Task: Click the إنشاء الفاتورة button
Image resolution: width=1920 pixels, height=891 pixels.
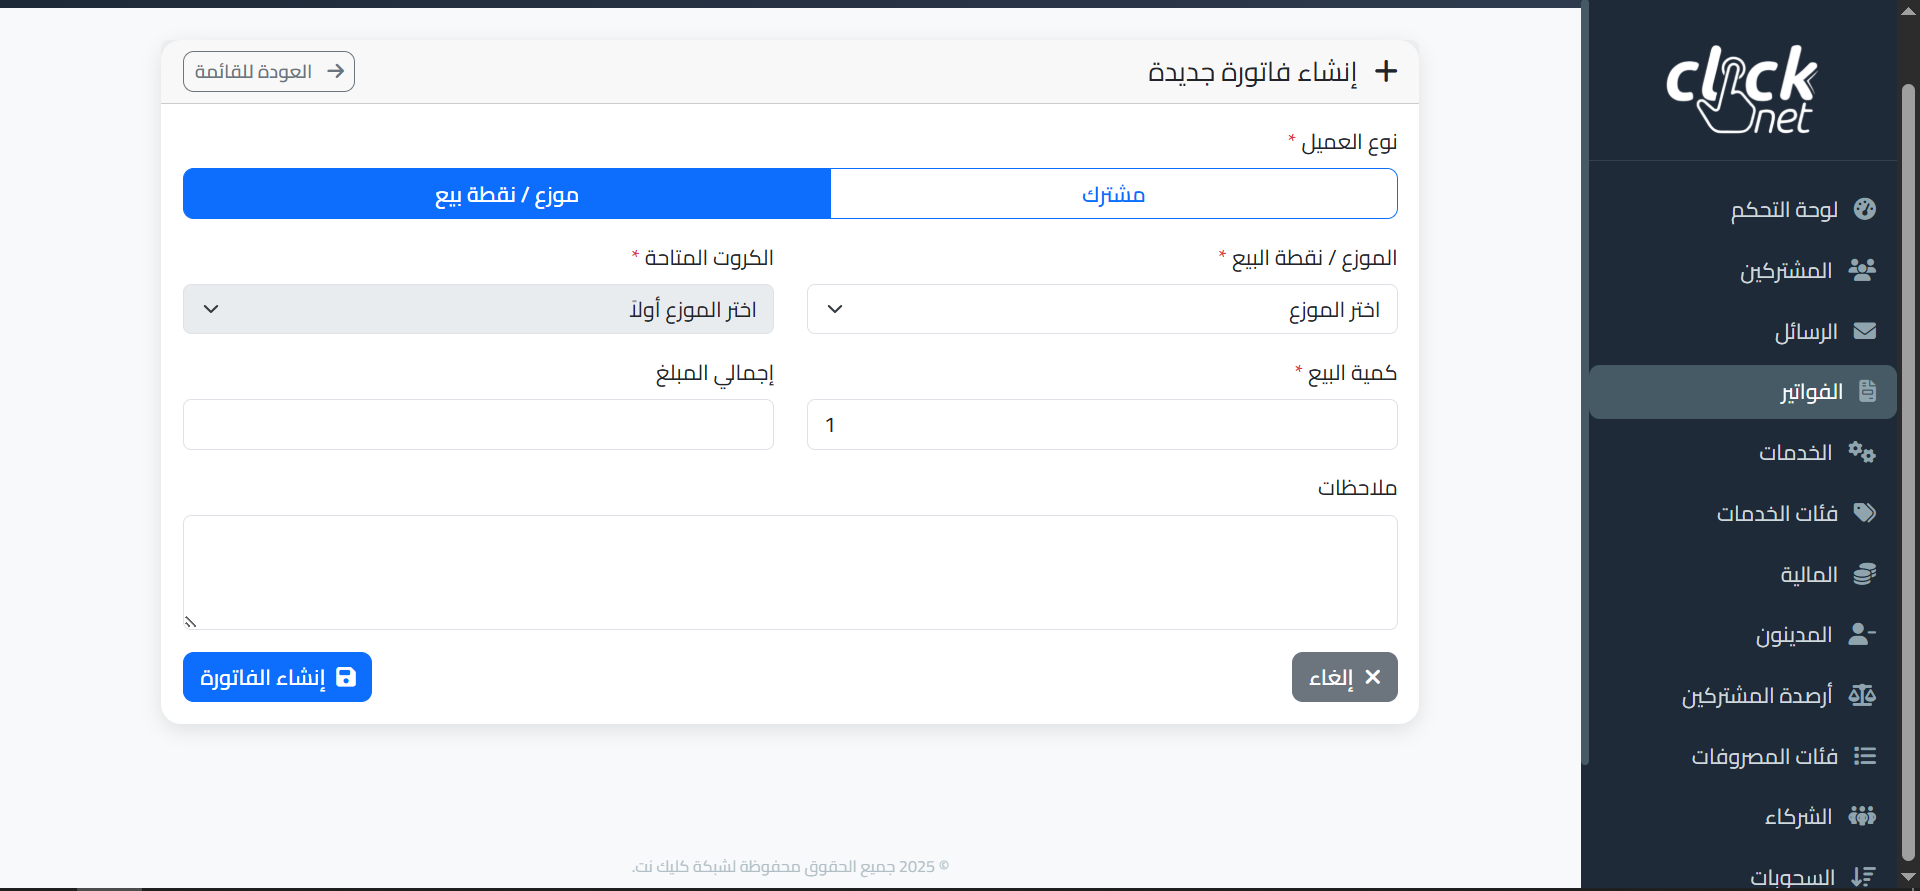Action: (277, 677)
